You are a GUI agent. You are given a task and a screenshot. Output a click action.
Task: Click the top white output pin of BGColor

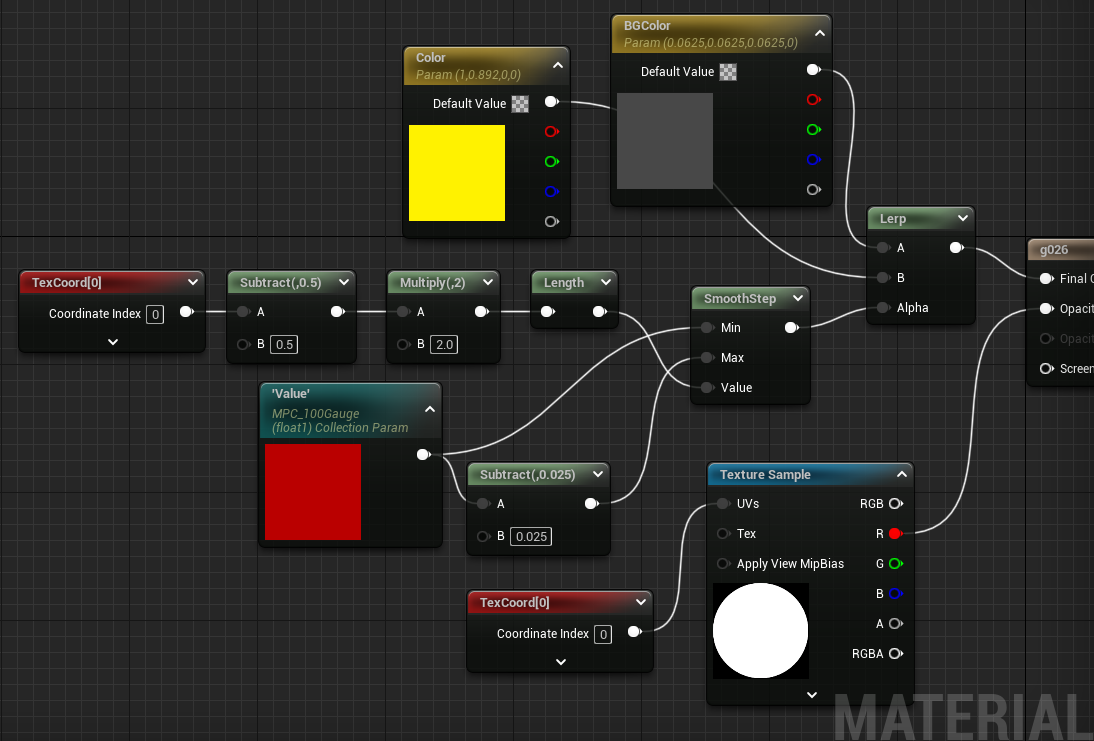(x=814, y=70)
